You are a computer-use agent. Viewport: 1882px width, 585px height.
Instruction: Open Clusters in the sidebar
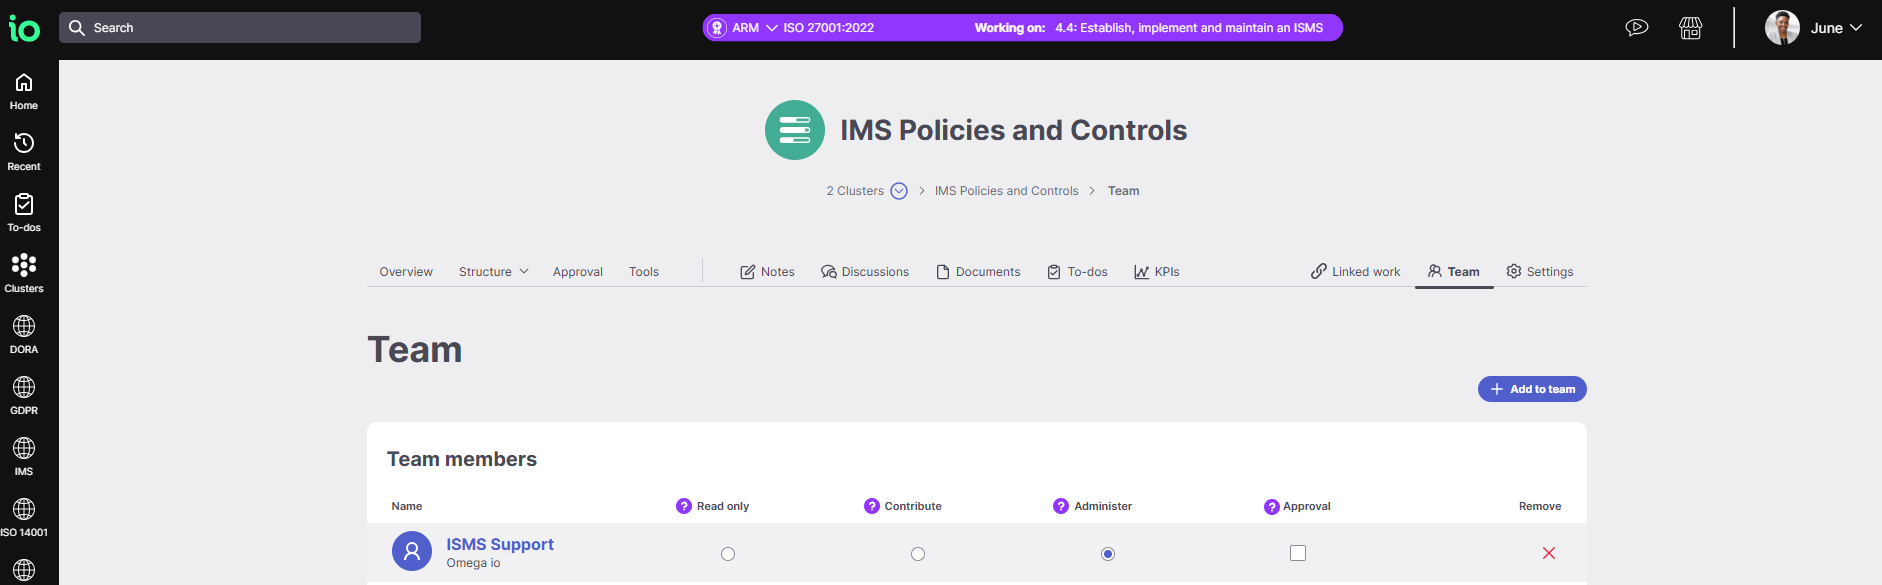click(24, 274)
